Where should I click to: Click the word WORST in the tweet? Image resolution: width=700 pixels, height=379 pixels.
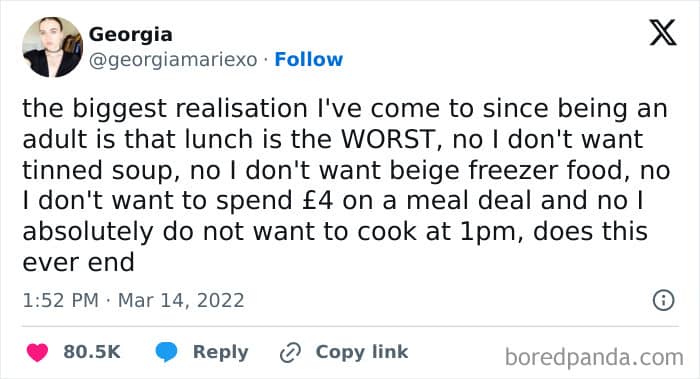pyautogui.click(x=388, y=140)
